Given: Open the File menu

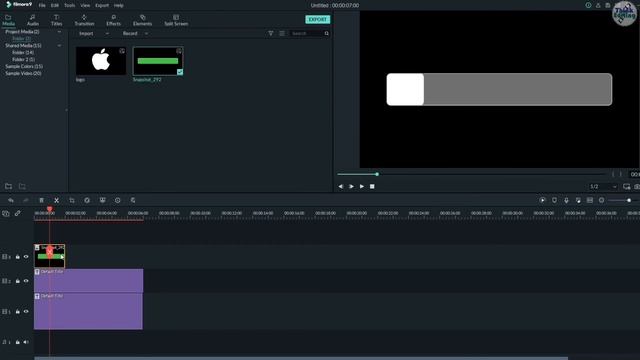Looking at the screenshot, I should coord(42,5).
